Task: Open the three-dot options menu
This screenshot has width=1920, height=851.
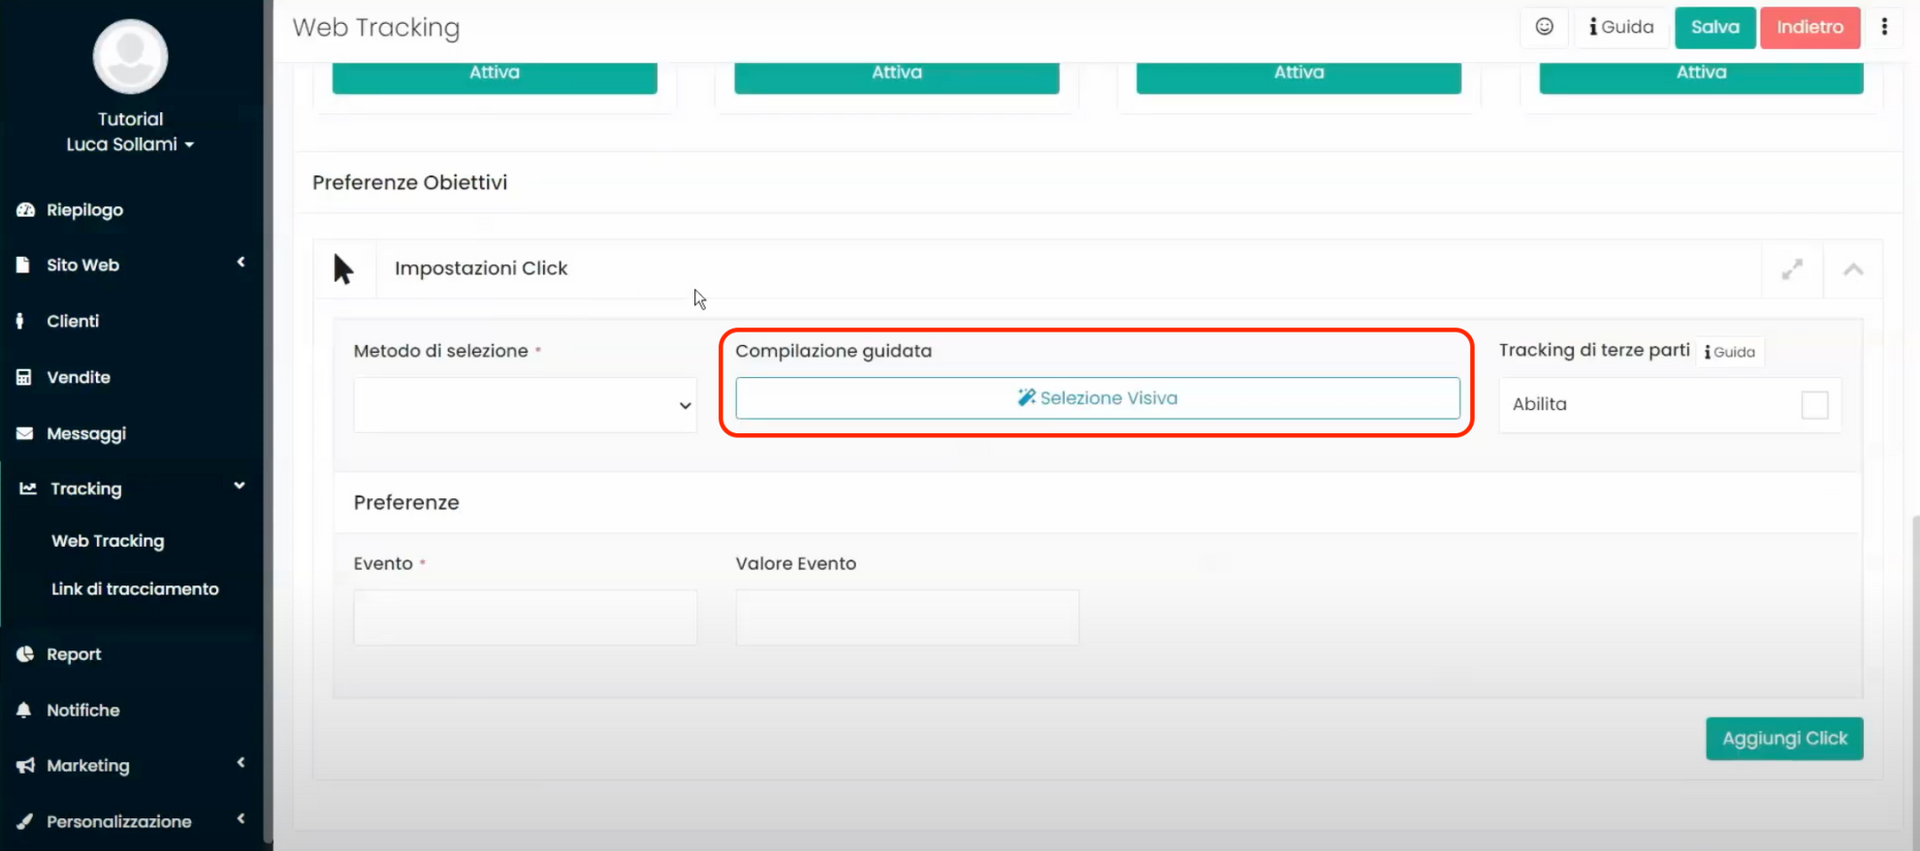Action: pos(1884,27)
